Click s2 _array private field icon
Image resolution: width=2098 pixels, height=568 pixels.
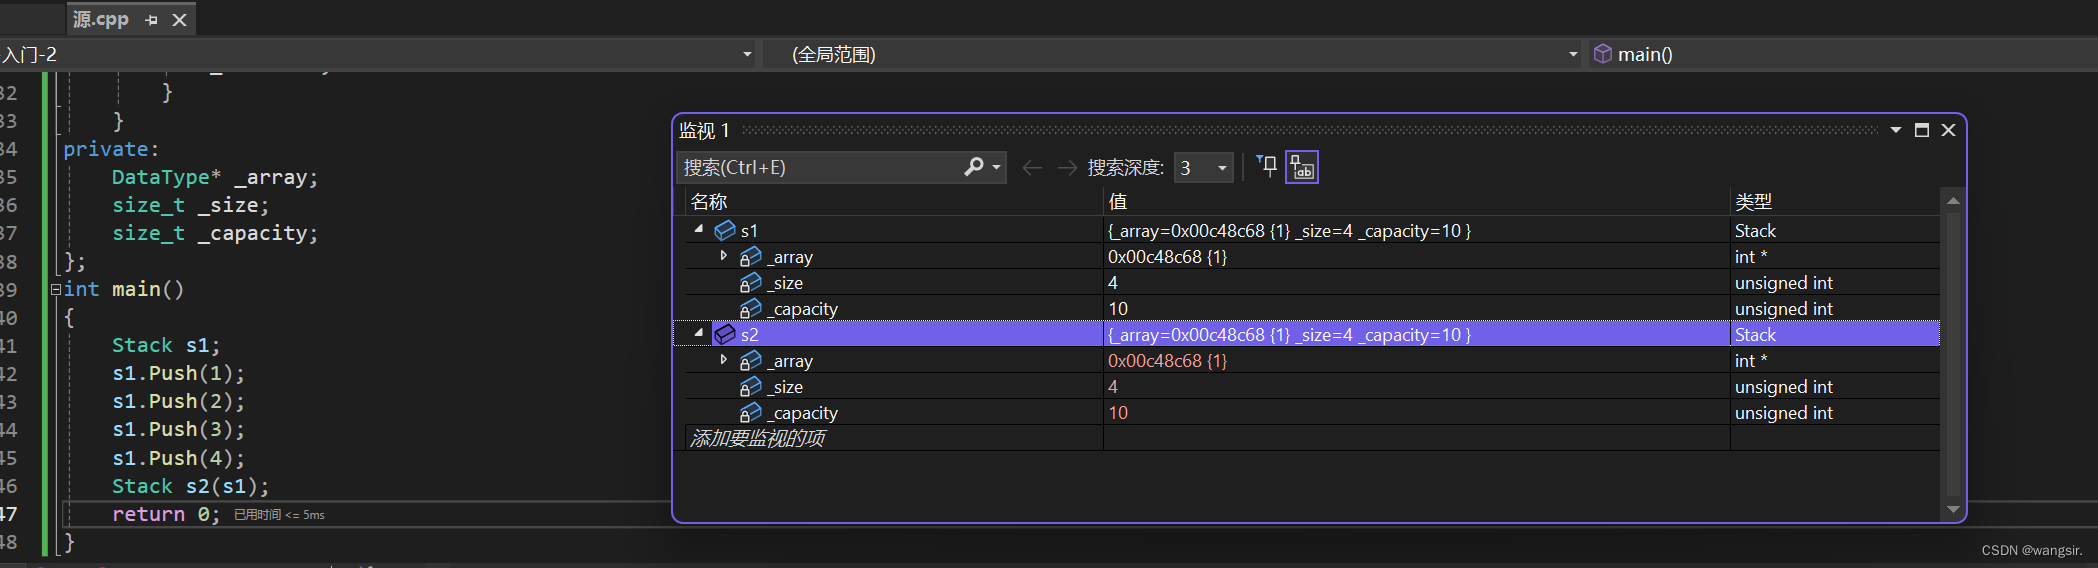(x=750, y=361)
